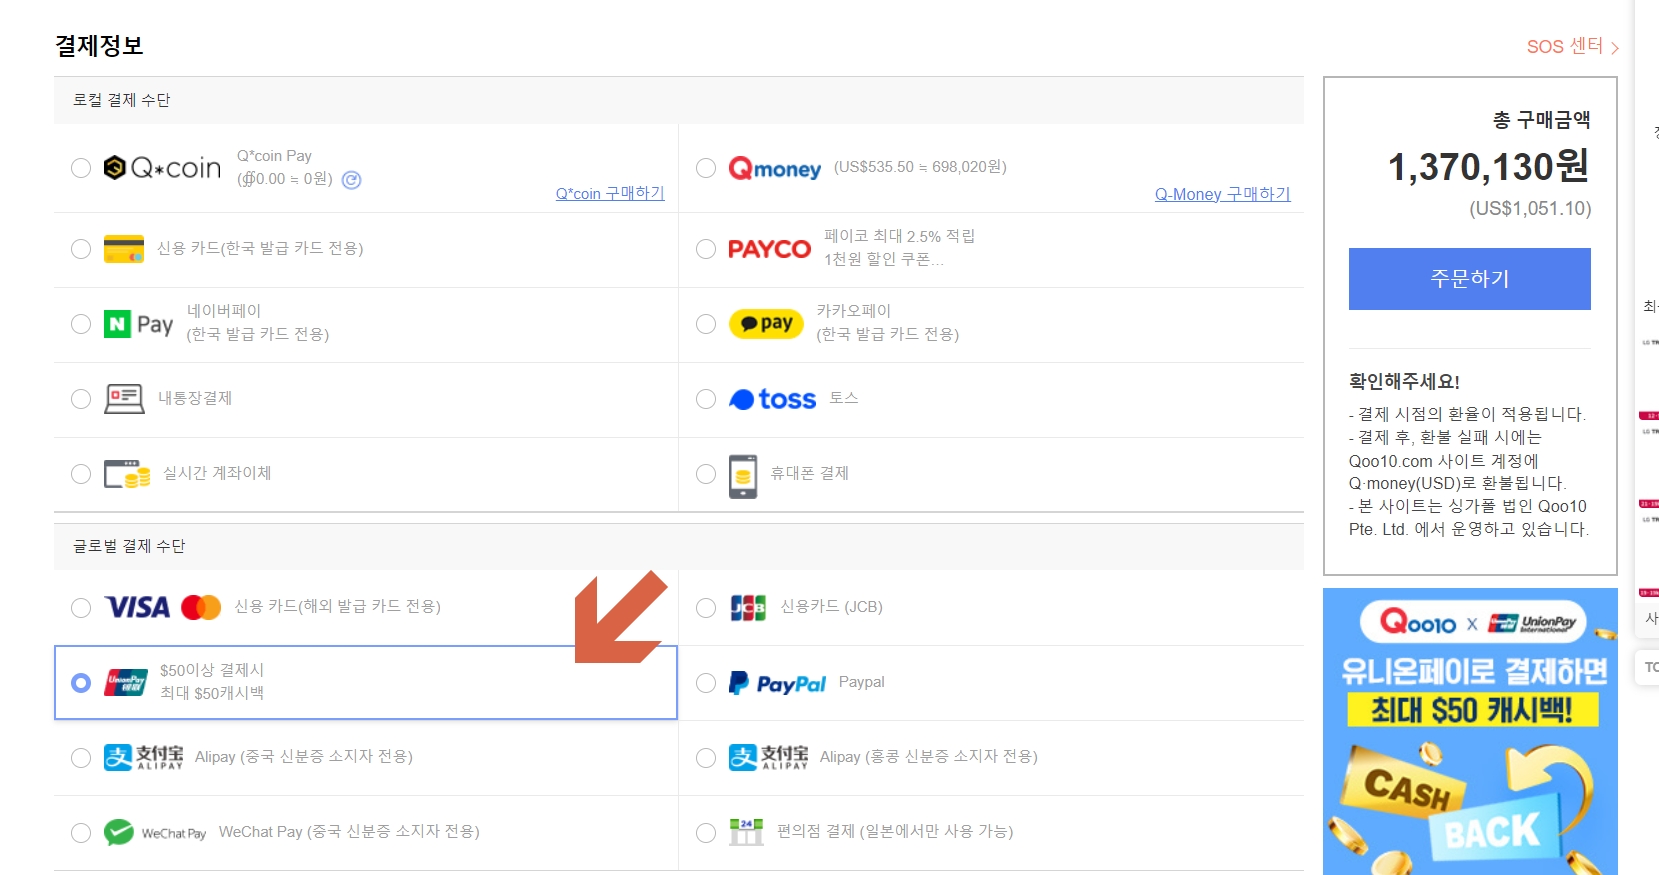Click the Mastercard logo
Viewport: 1659px width, 875px height.
pos(201,607)
